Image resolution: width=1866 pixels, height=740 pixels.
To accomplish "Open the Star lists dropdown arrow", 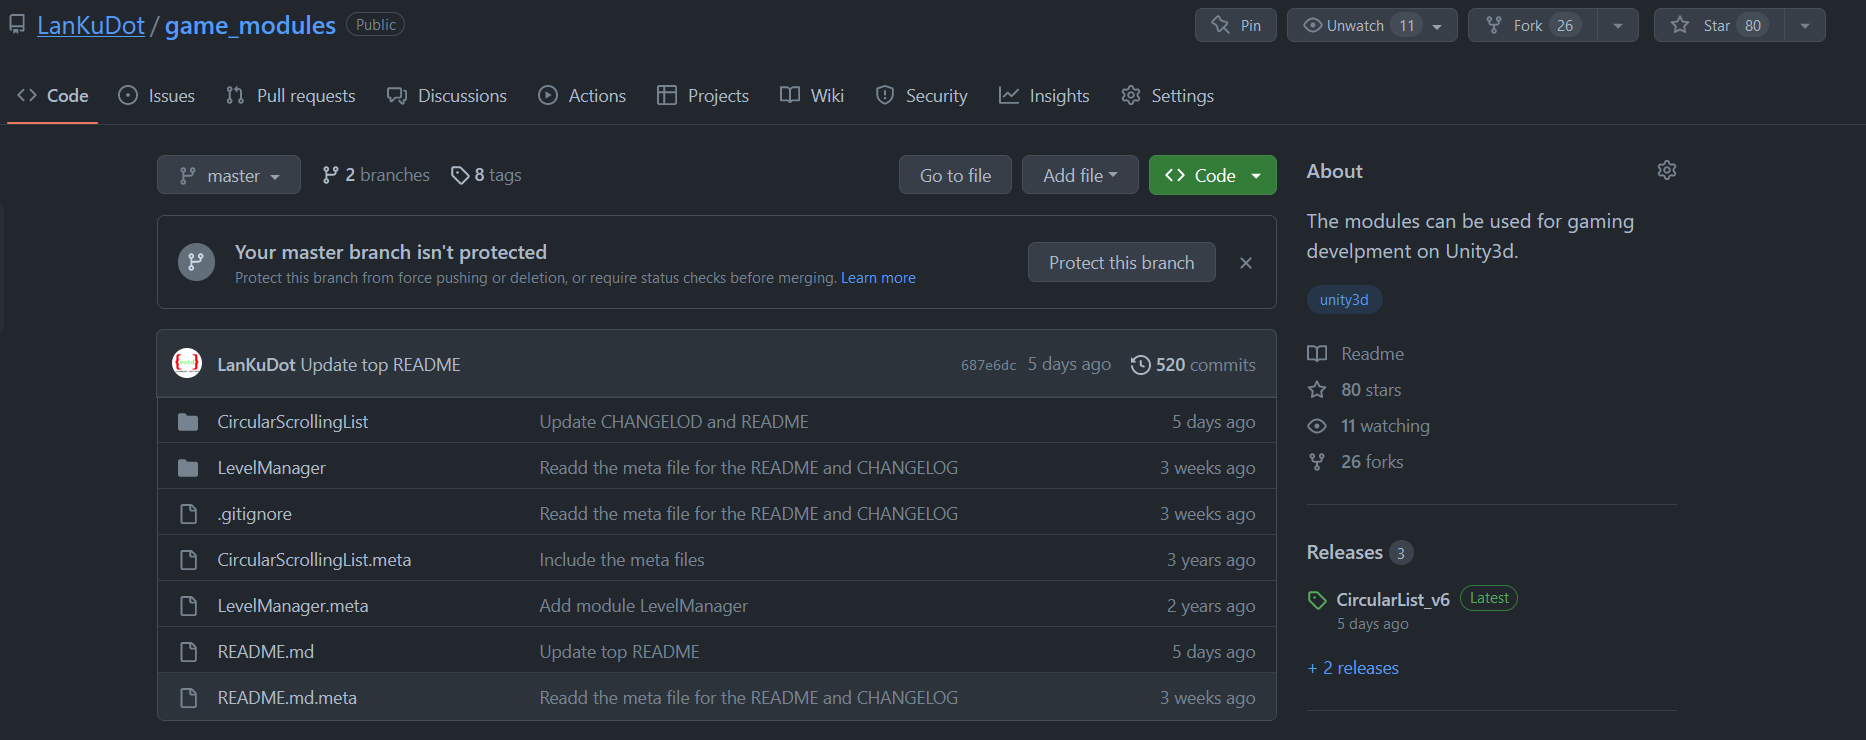I will pos(1805,25).
